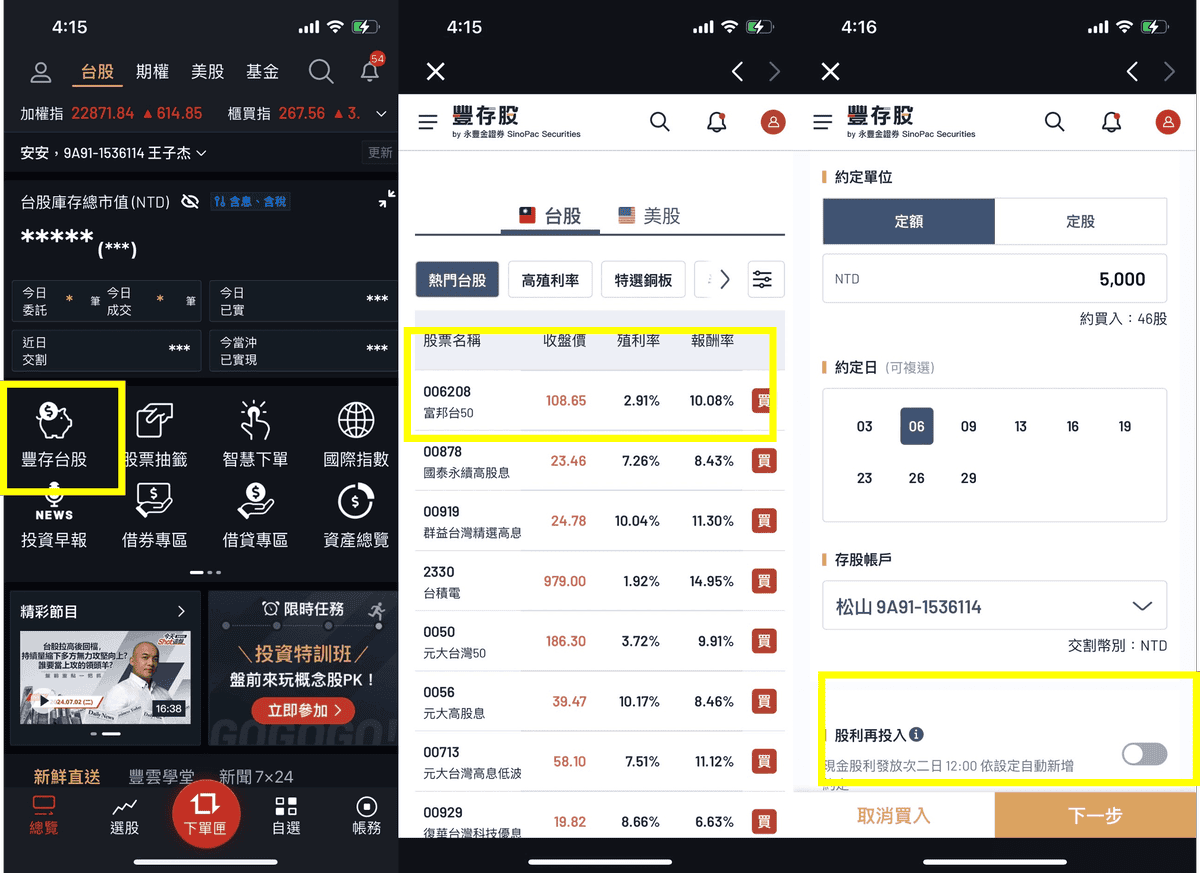The image size is (1200, 873).
Task: Expand the index ticker chevron
Action: [x=381, y=114]
